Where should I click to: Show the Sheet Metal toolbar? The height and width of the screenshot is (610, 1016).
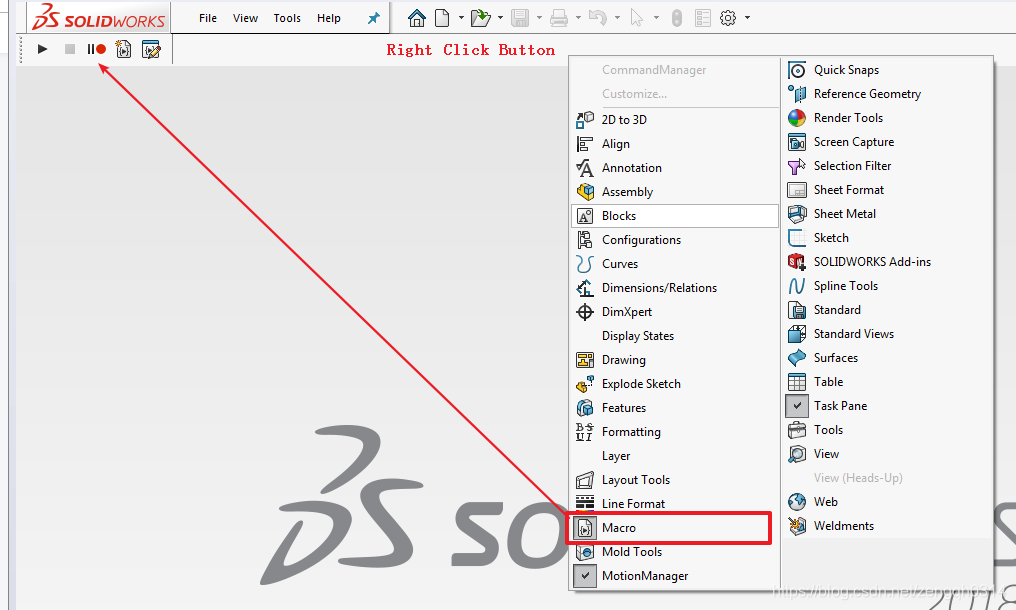pyautogui.click(x=887, y=214)
